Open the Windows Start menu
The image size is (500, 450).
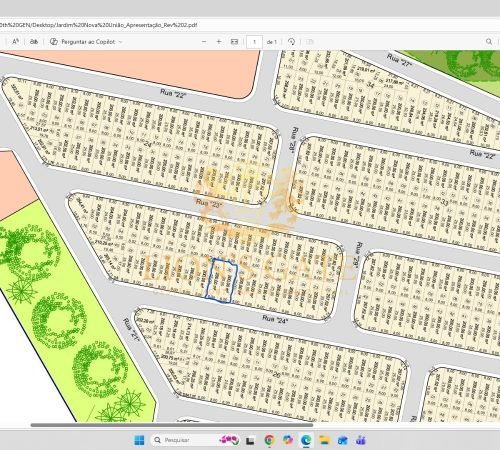(x=139, y=440)
